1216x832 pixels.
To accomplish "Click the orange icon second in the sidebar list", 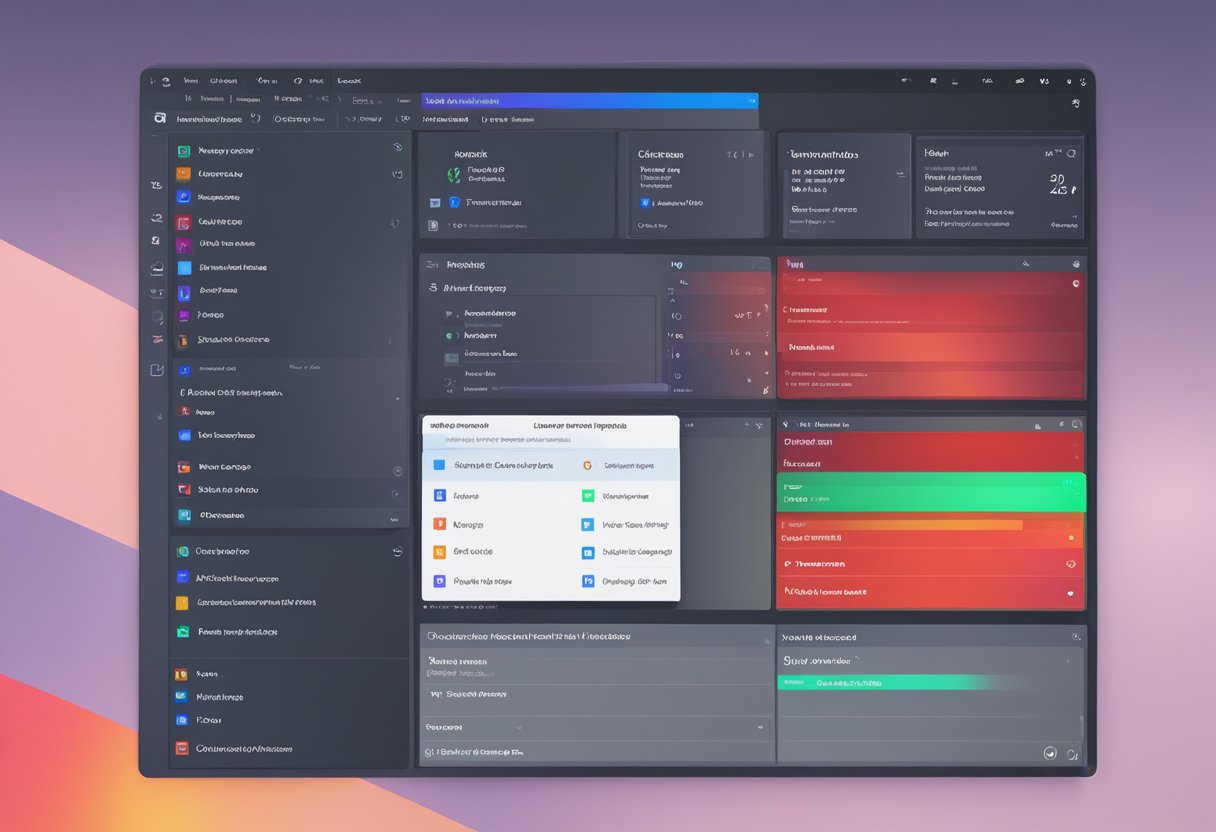I will pos(183,174).
